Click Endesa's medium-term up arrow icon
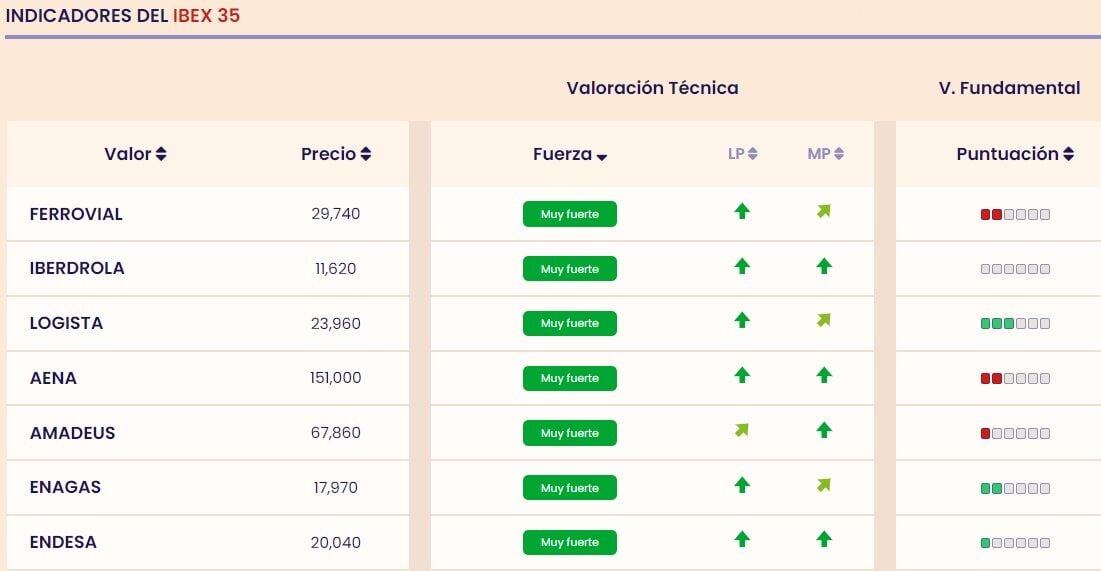 coord(824,539)
